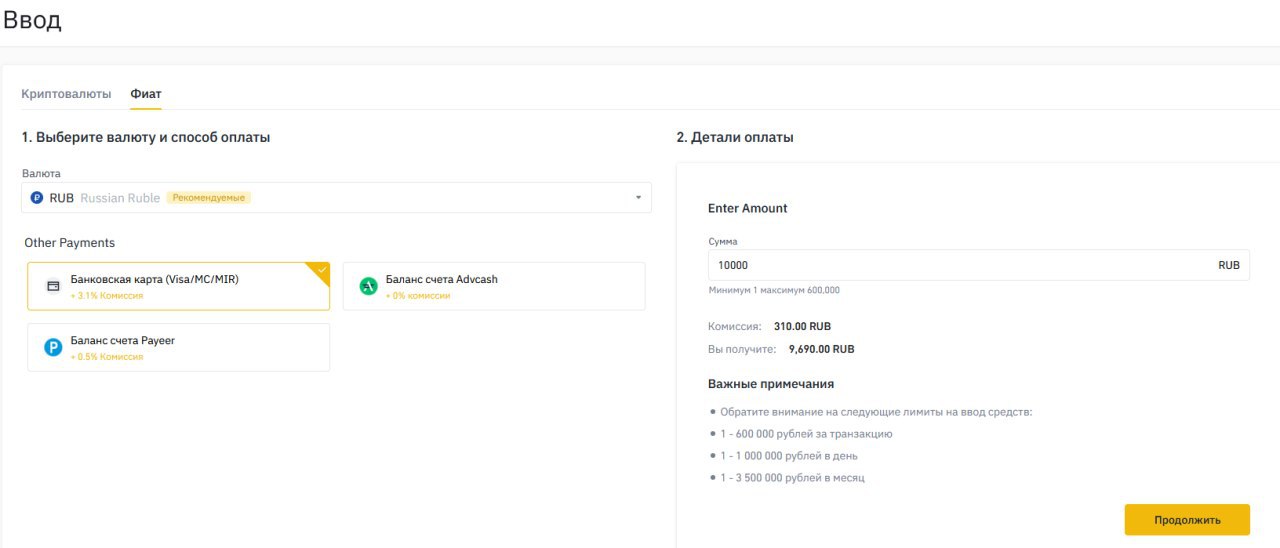Click '1. Выберите валюту и способ оплаты' heading
Viewport: 1280px width, 548px height.
(x=146, y=137)
